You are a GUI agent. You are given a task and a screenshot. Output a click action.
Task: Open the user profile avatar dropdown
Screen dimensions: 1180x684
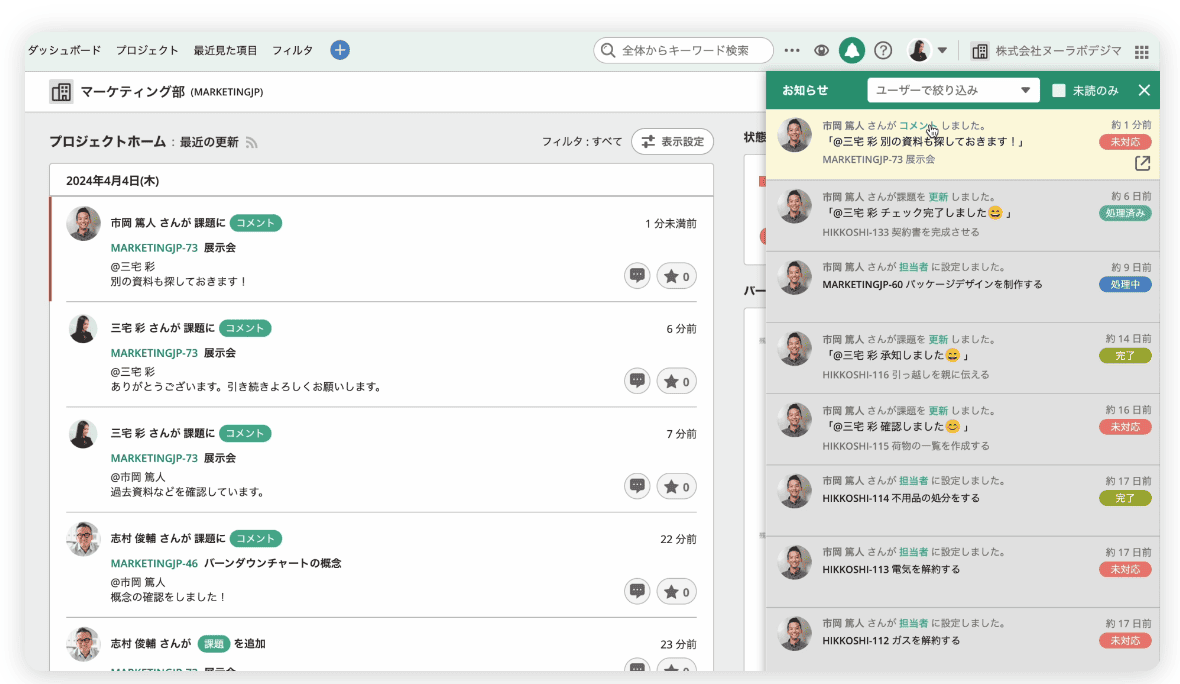pyautogui.click(x=927, y=50)
